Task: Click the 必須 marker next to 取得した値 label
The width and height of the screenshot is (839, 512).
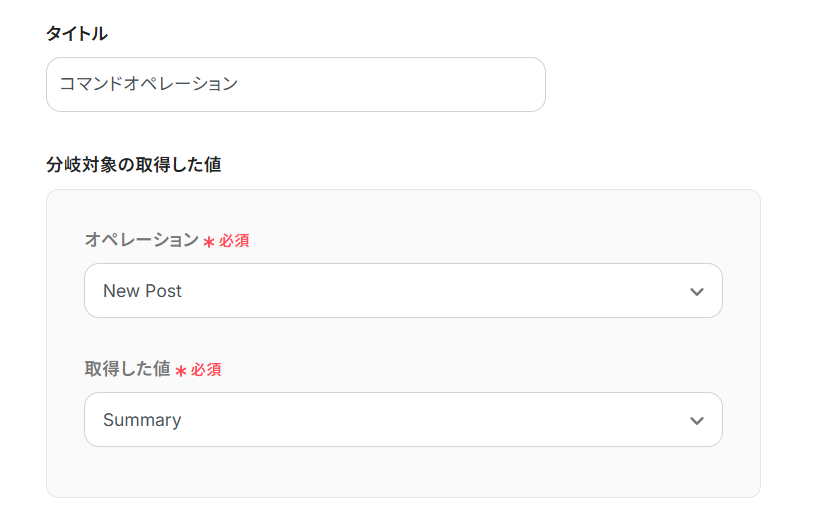Action: point(206,370)
